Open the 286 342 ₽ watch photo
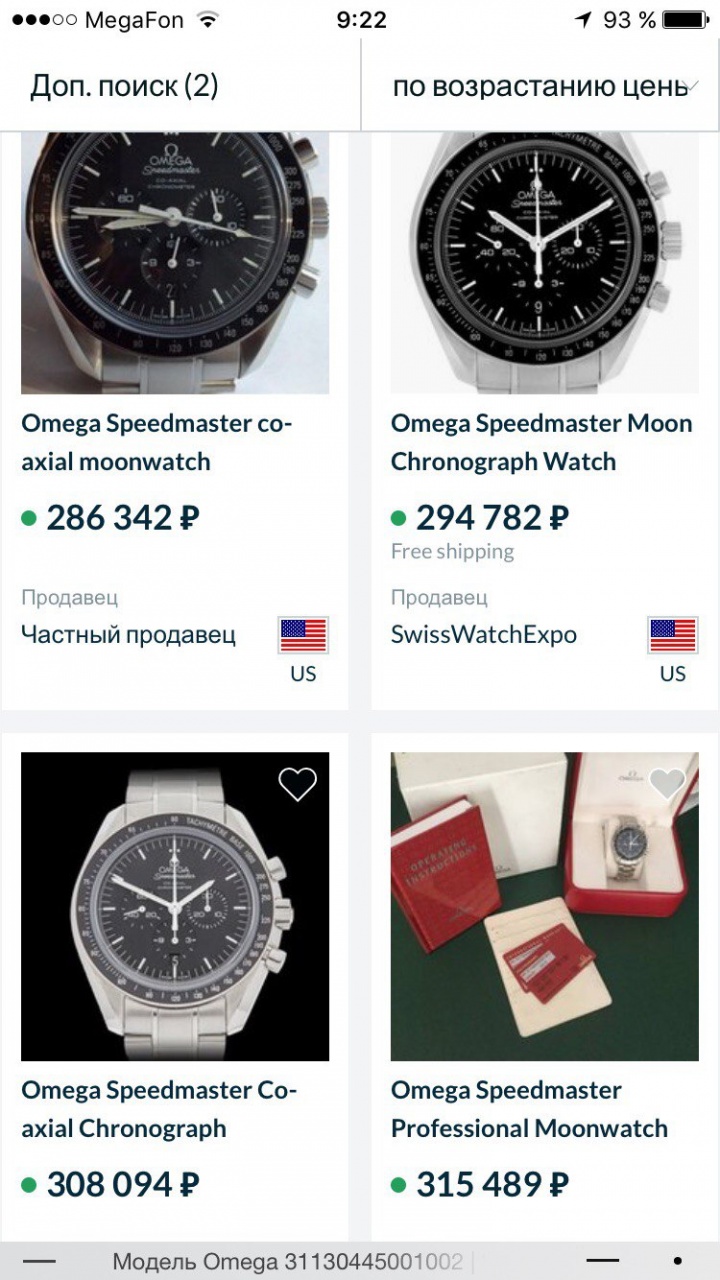The image size is (720, 1280). tap(175, 262)
